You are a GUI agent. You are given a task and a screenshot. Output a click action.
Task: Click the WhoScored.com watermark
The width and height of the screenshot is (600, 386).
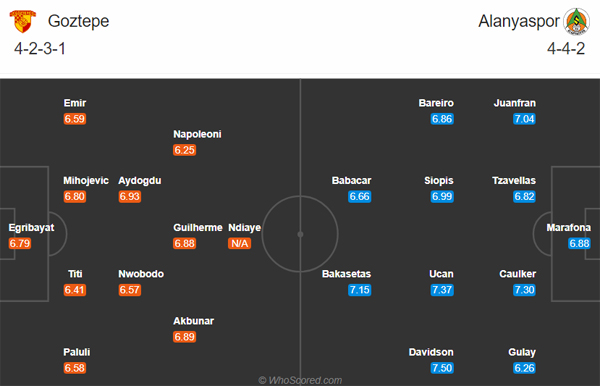[300, 380]
